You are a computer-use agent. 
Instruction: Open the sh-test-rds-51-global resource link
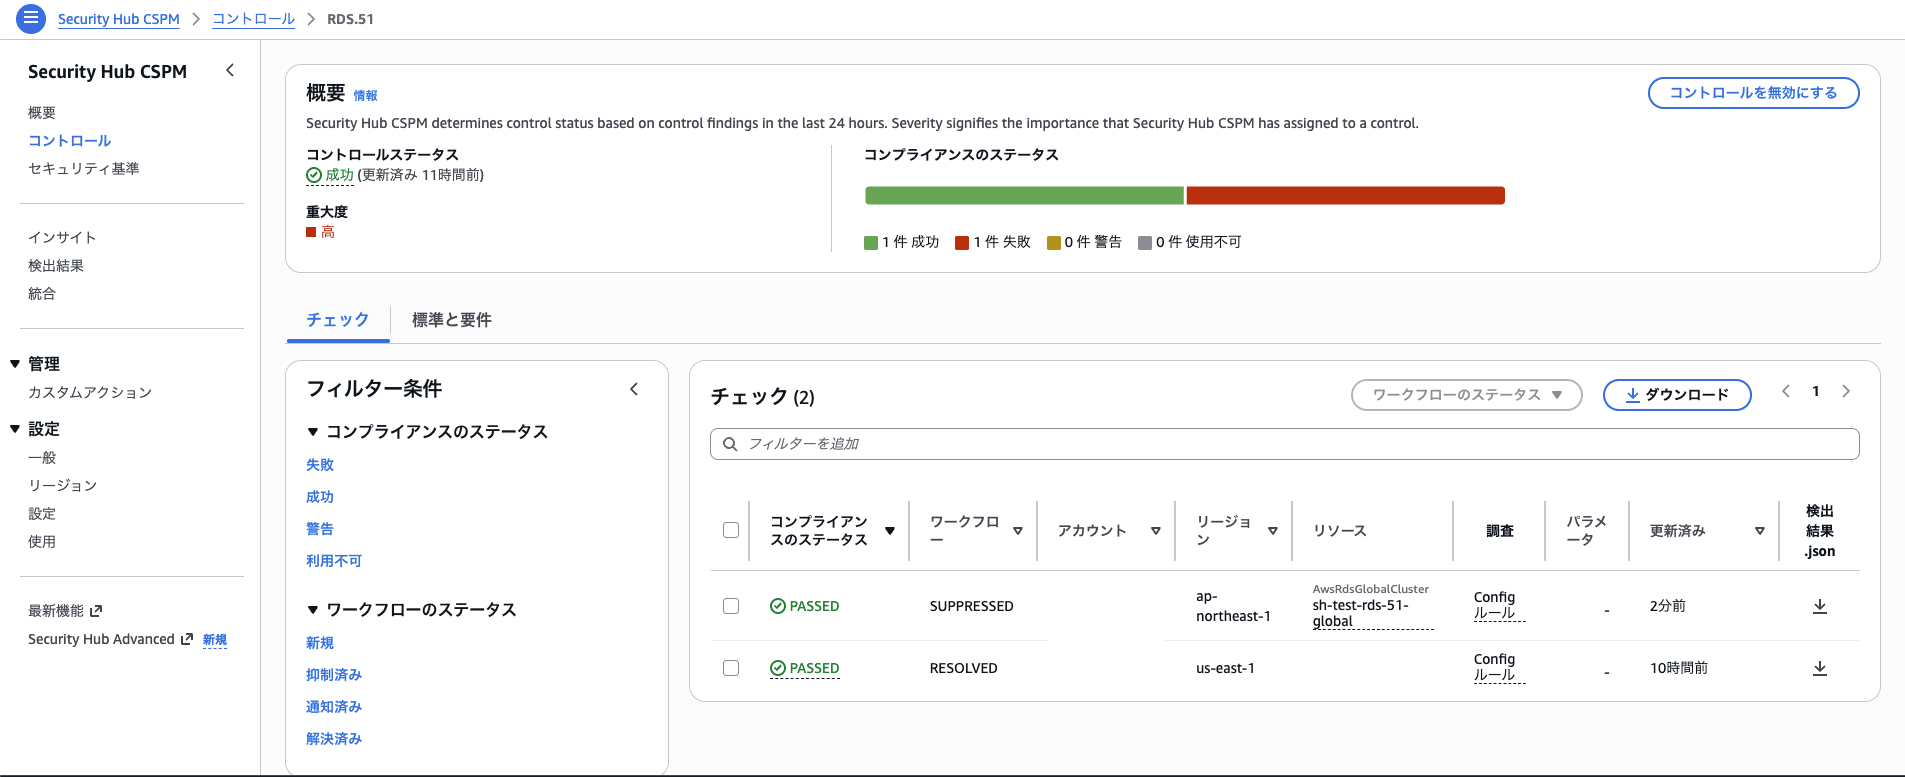1361,613
